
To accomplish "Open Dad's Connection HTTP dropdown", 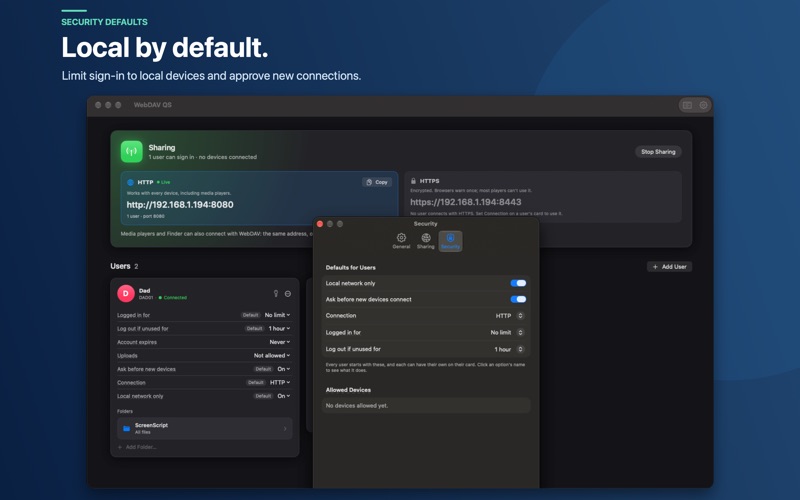I will click(280, 383).
